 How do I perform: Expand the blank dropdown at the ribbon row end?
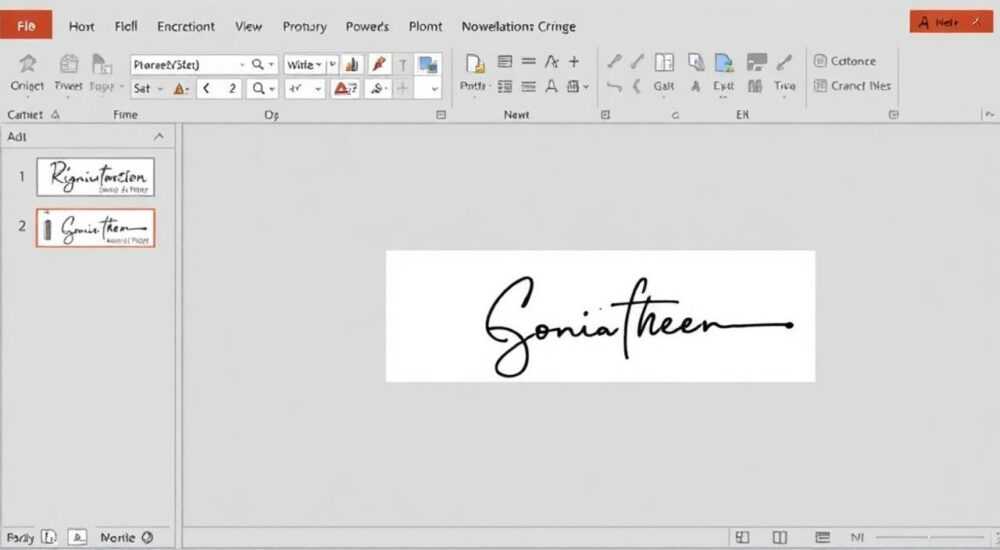click(x=427, y=89)
